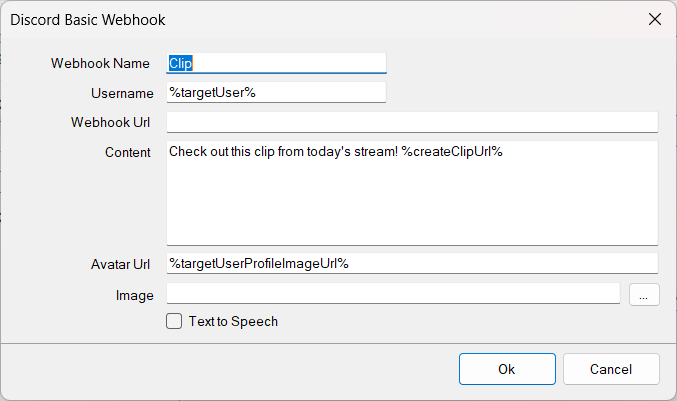Click the Avatar Url label
Viewport: 677px width, 401px height.
click(x=120, y=264)
